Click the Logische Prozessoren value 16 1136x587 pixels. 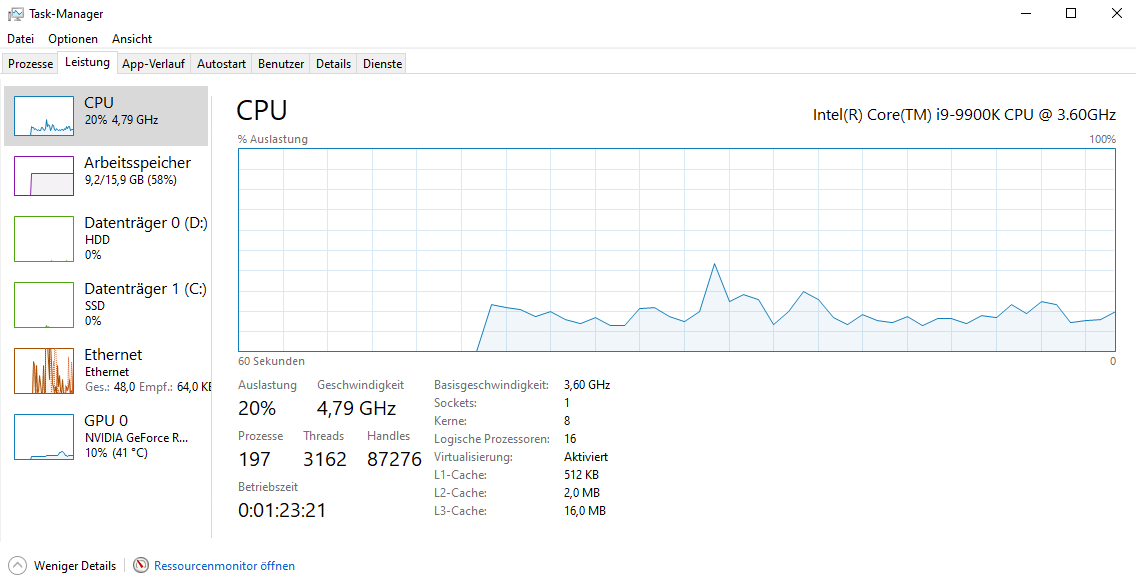[x=570, y=438]
